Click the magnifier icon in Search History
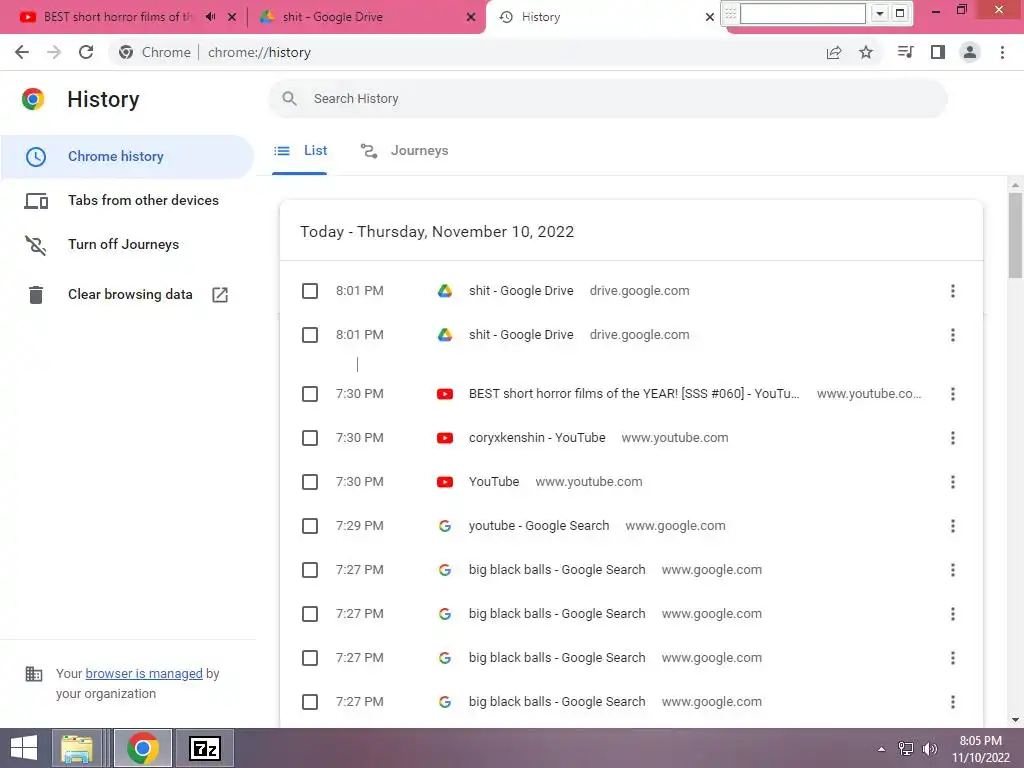1024x768 pixels. 289,99
